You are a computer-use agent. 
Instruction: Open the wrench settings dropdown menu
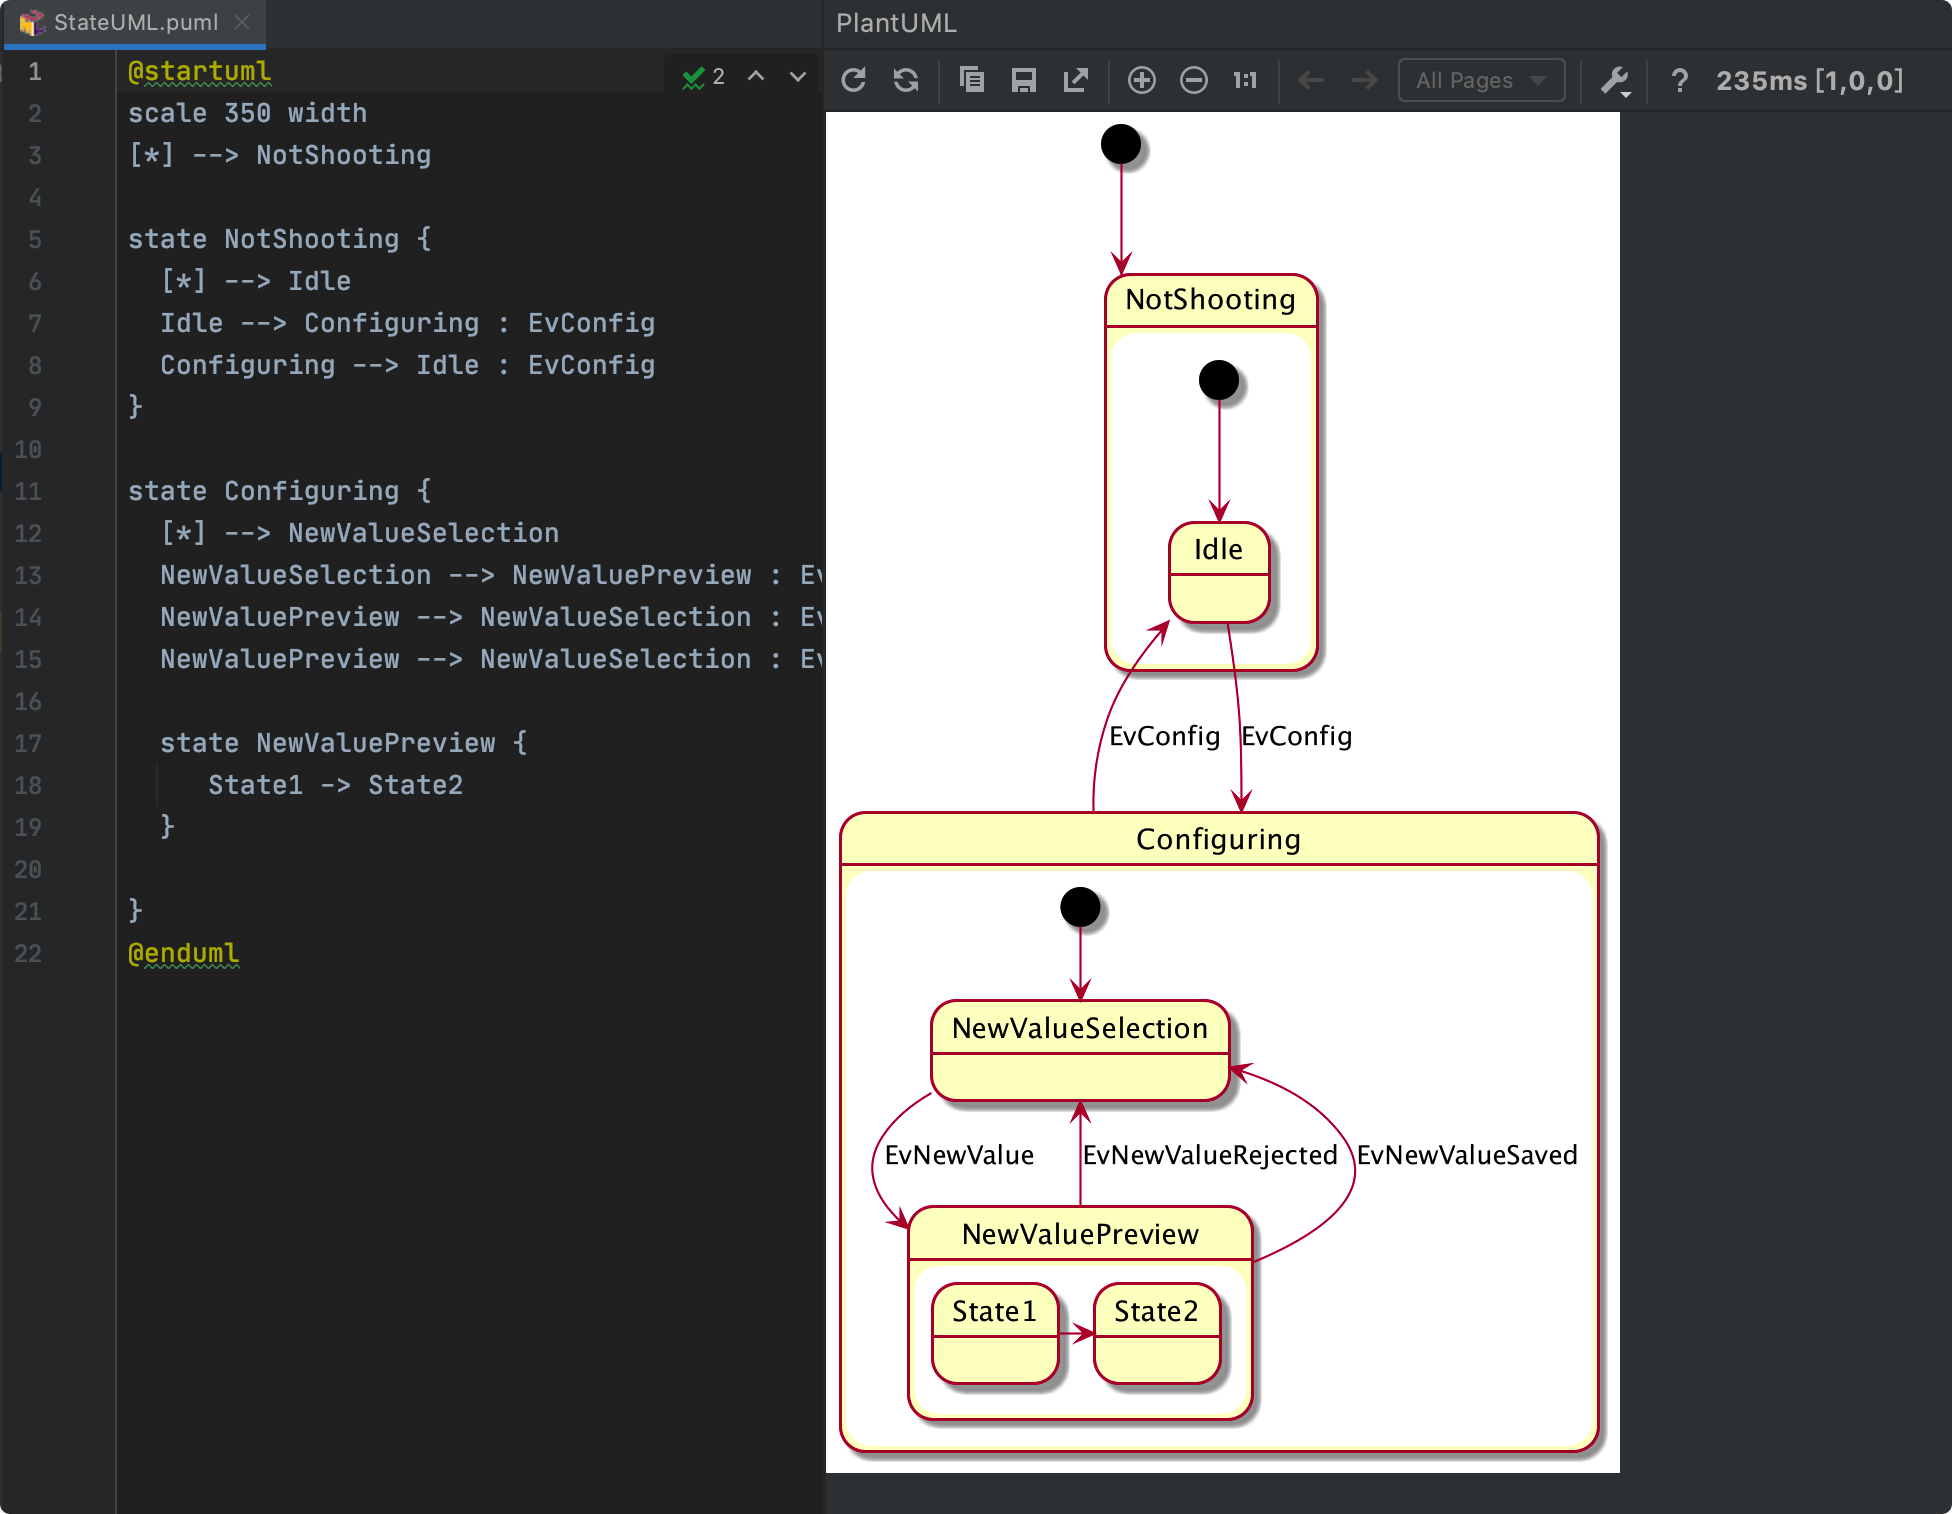point(1616,80)
